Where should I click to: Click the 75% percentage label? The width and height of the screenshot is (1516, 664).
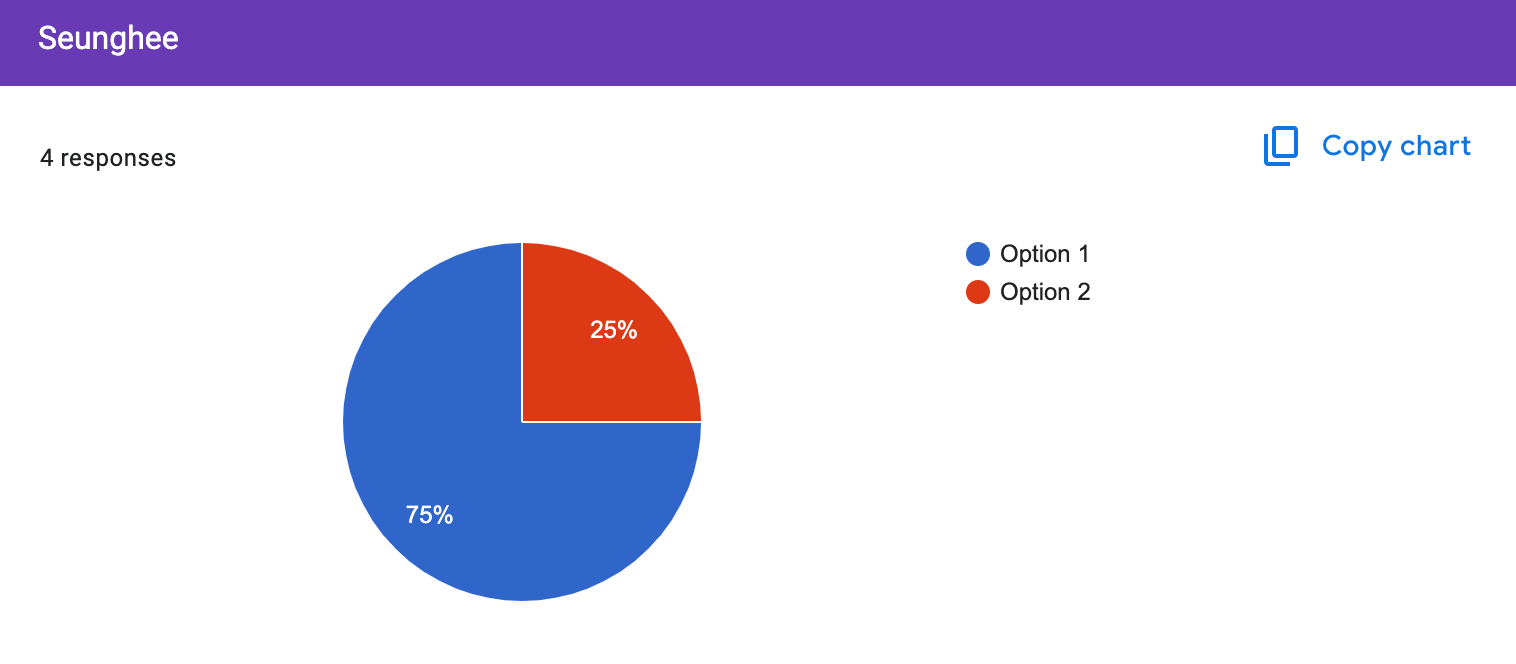pos(429,515)
